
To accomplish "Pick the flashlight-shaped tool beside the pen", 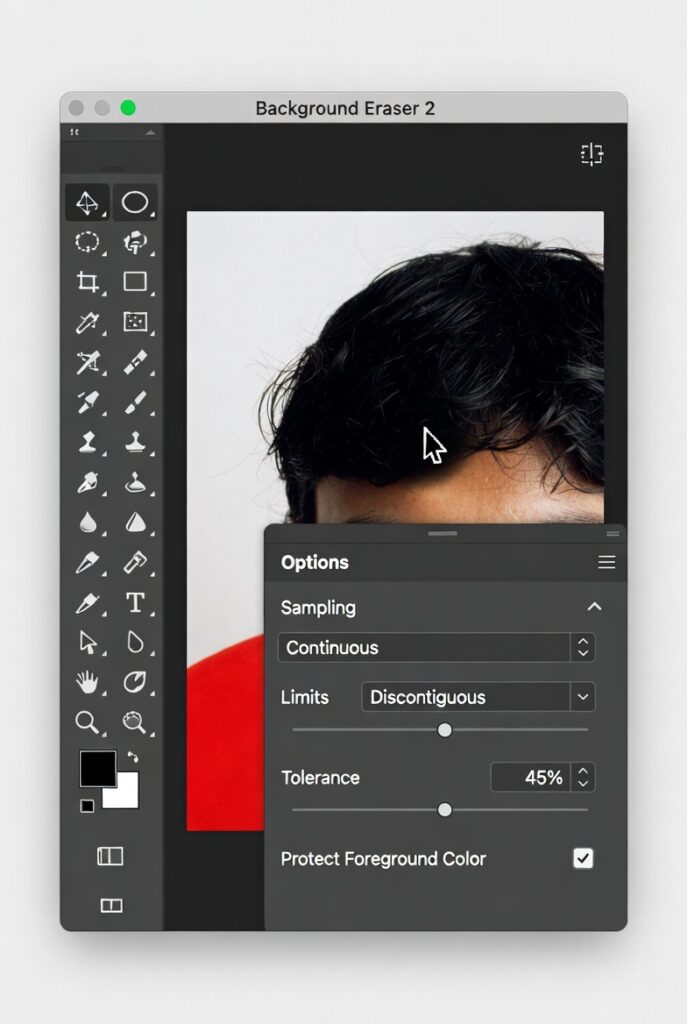I will pyautogui.click(x=135, y=562).
